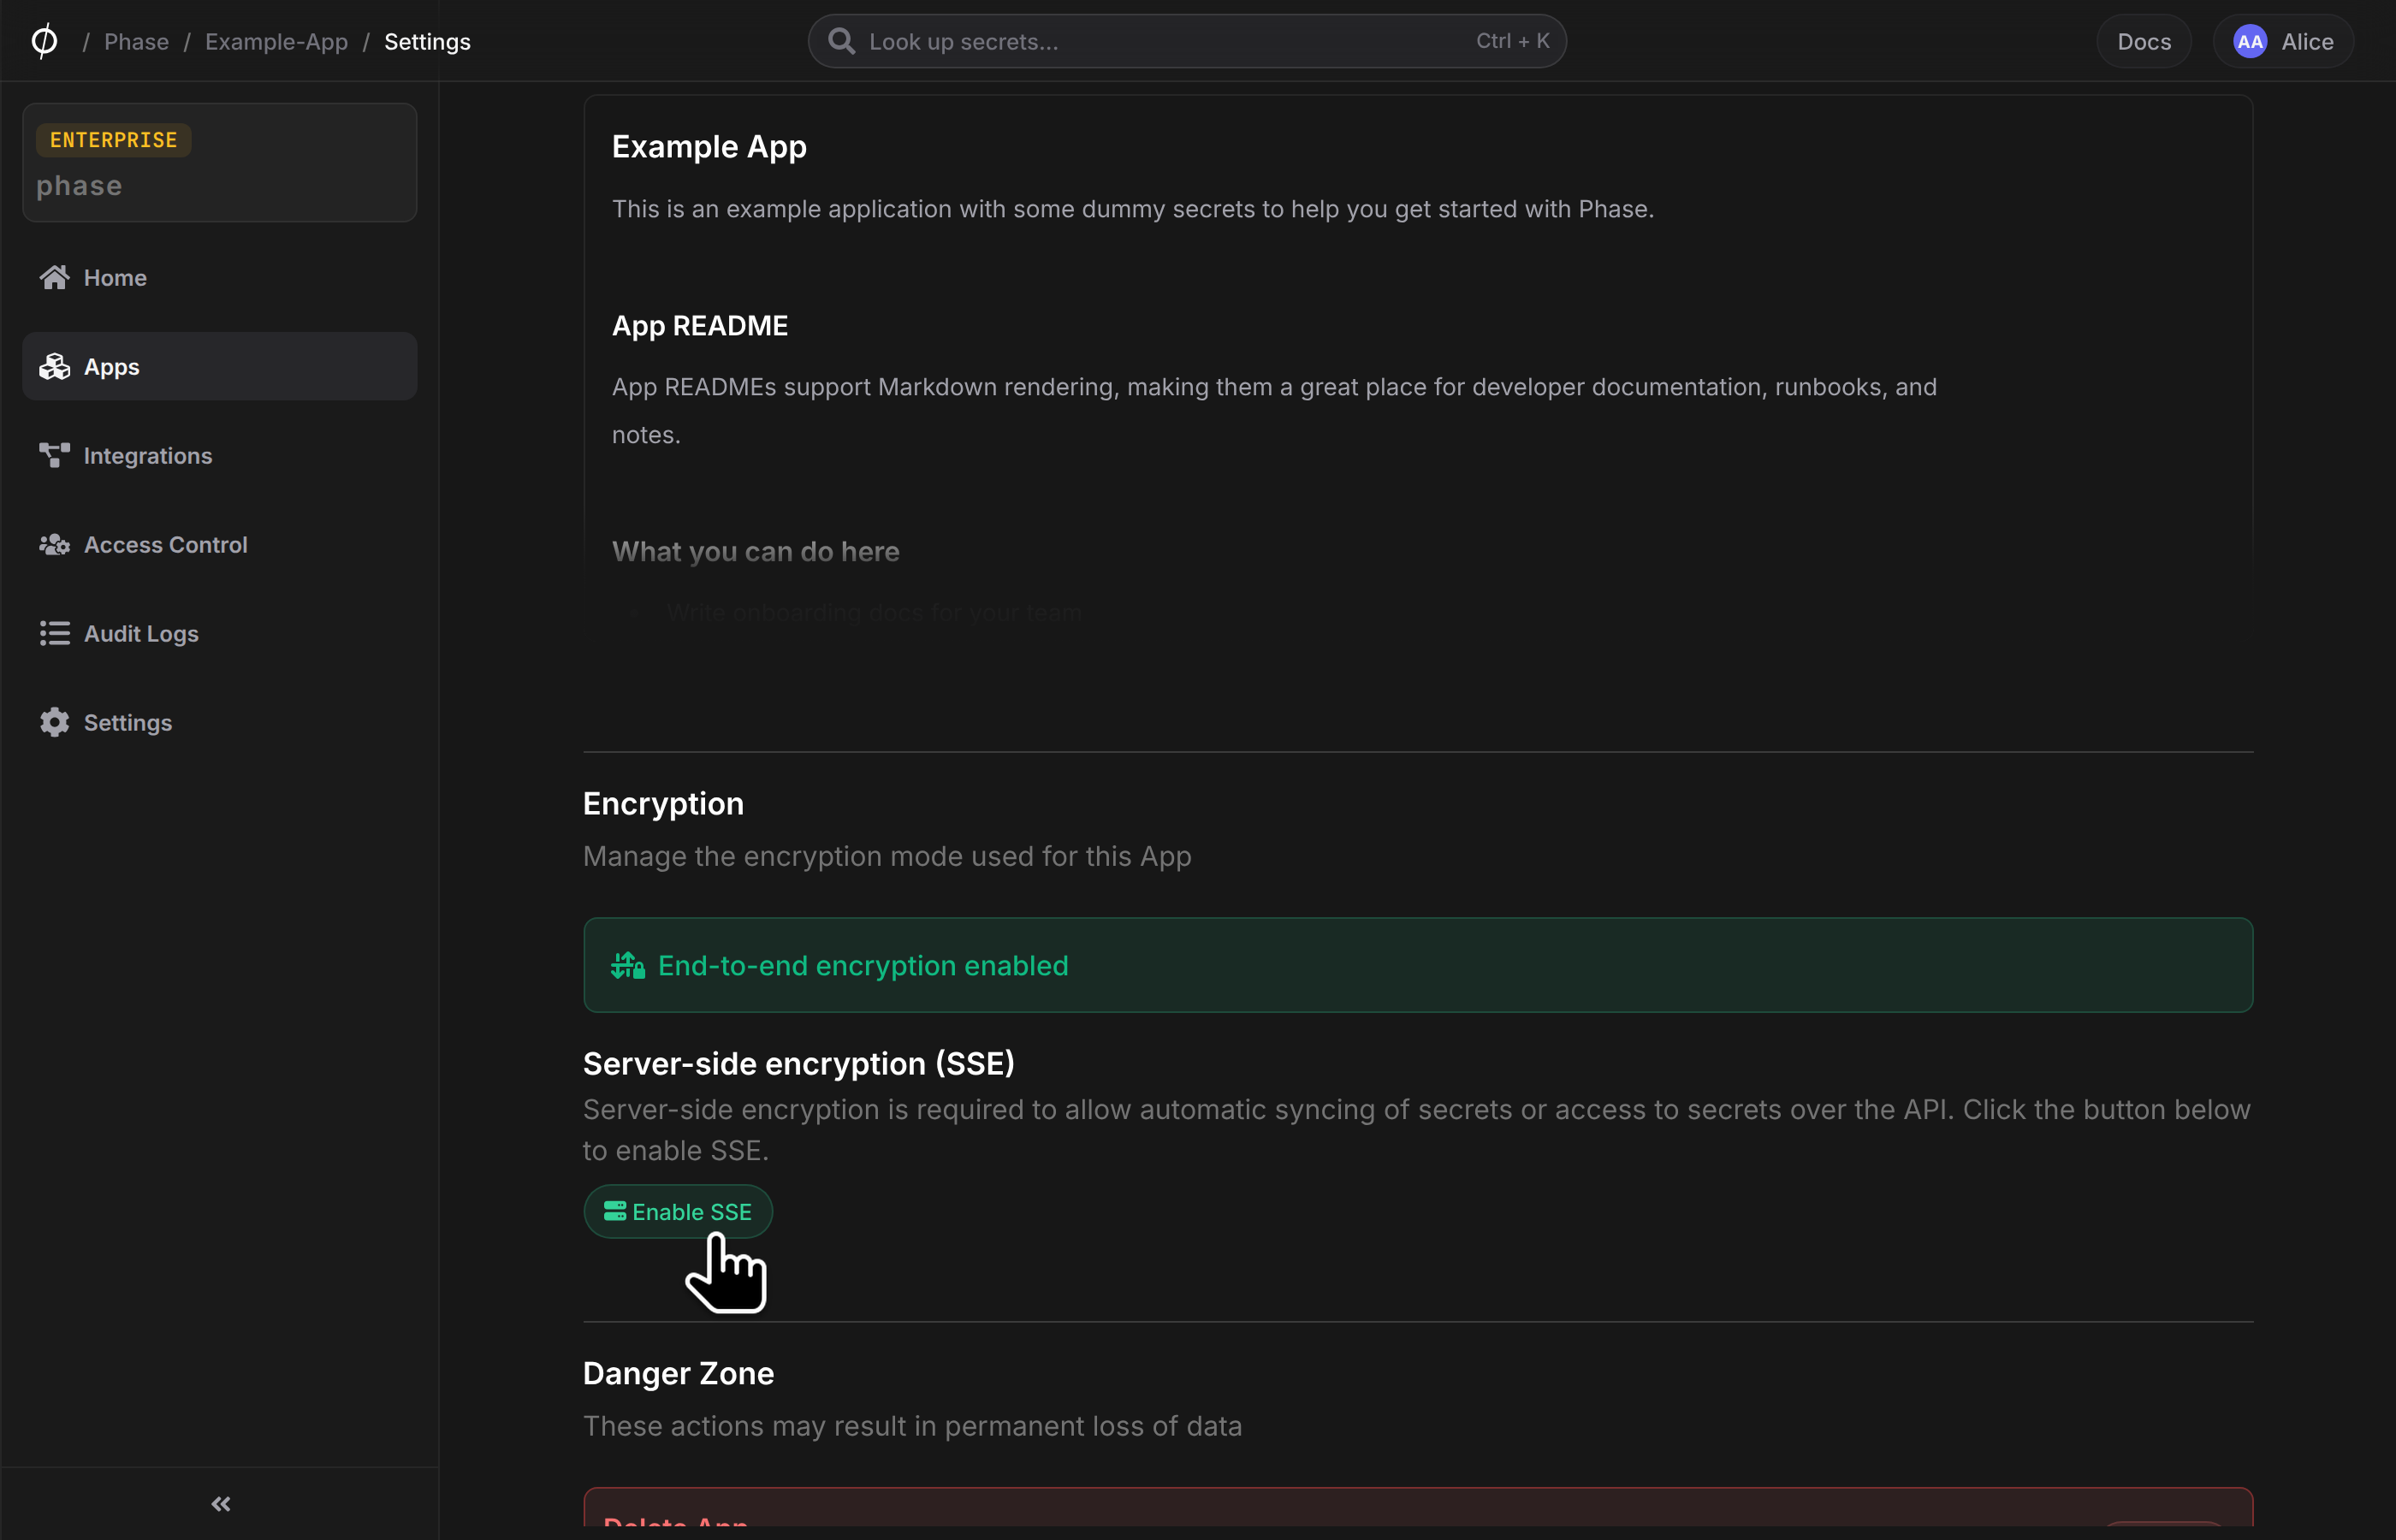
Task: Click the Danger Zone heading
Action: (678, 1374)
